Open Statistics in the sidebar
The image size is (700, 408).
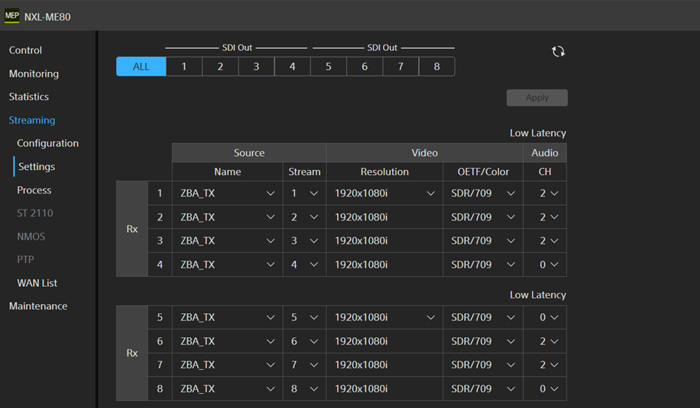29,97
